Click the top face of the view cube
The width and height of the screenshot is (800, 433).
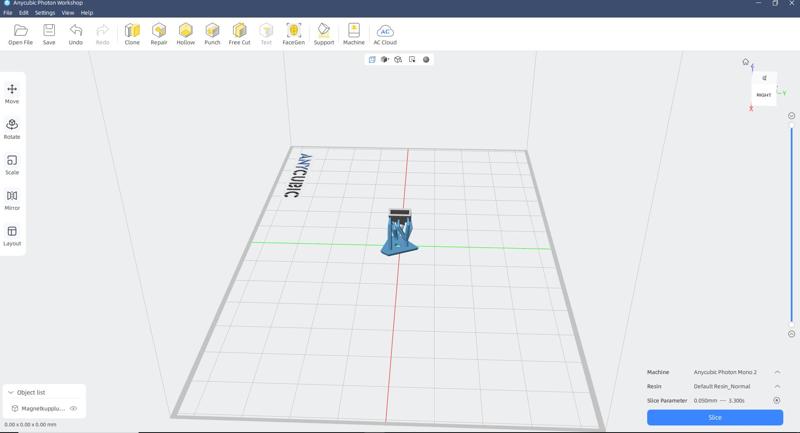764,78
